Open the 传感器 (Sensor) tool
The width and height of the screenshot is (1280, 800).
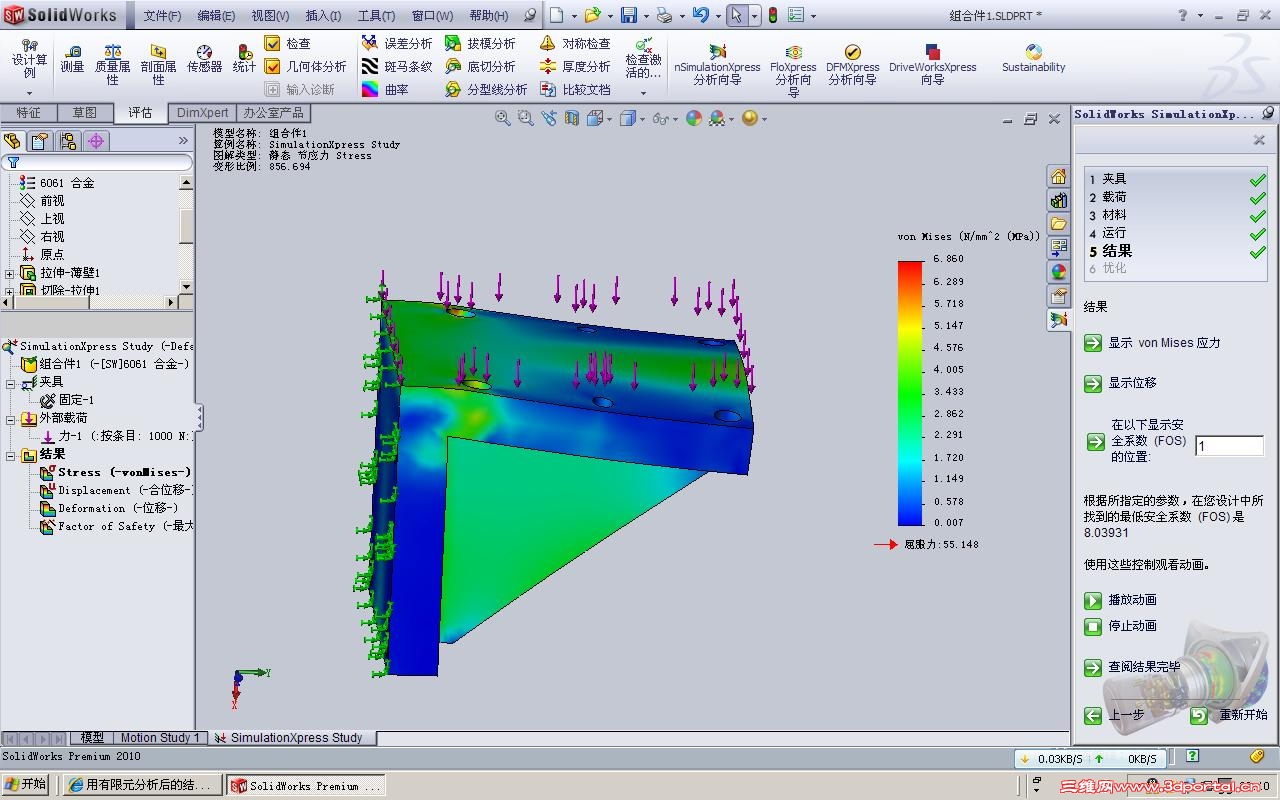pyautogui.click(x=204, y=59)
